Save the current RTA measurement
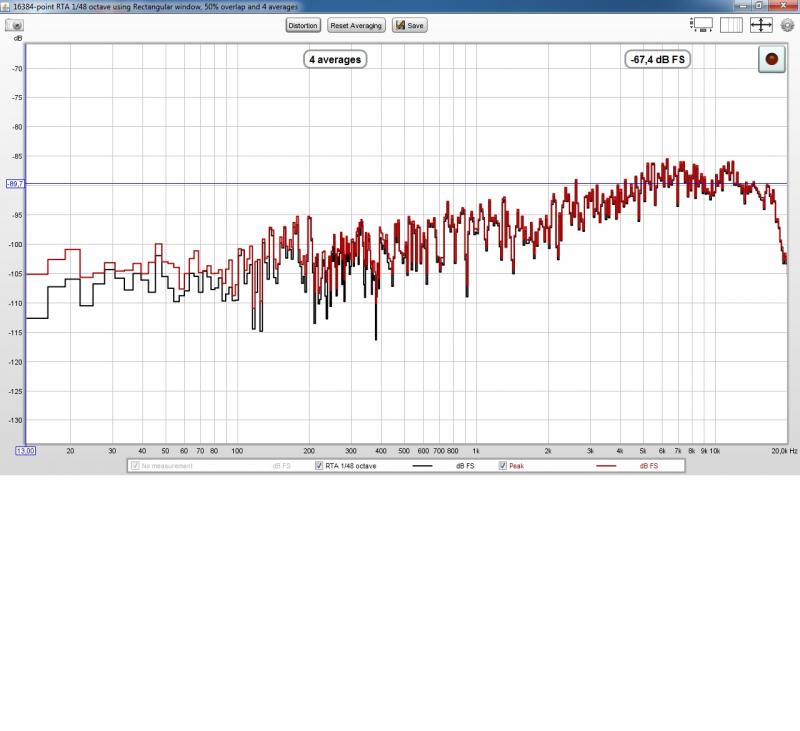Viewport: 800px width, 731px height. point(410,26)
